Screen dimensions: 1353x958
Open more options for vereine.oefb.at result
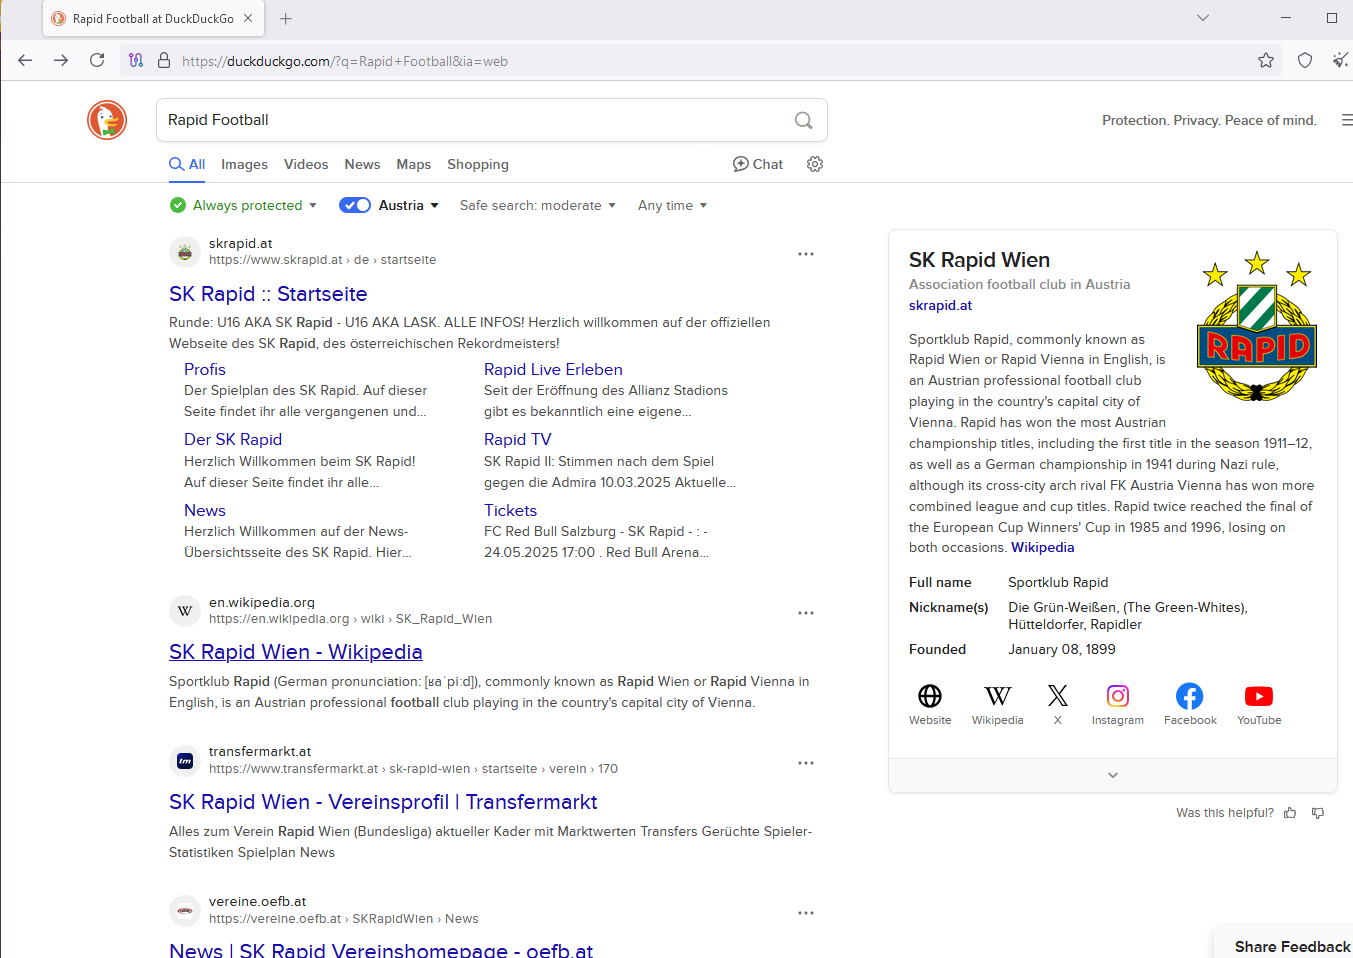coord(806,913)
